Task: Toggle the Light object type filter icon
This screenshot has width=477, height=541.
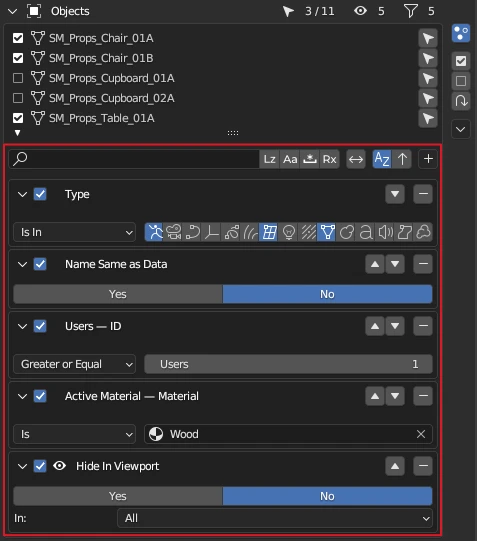Action: 289,232
